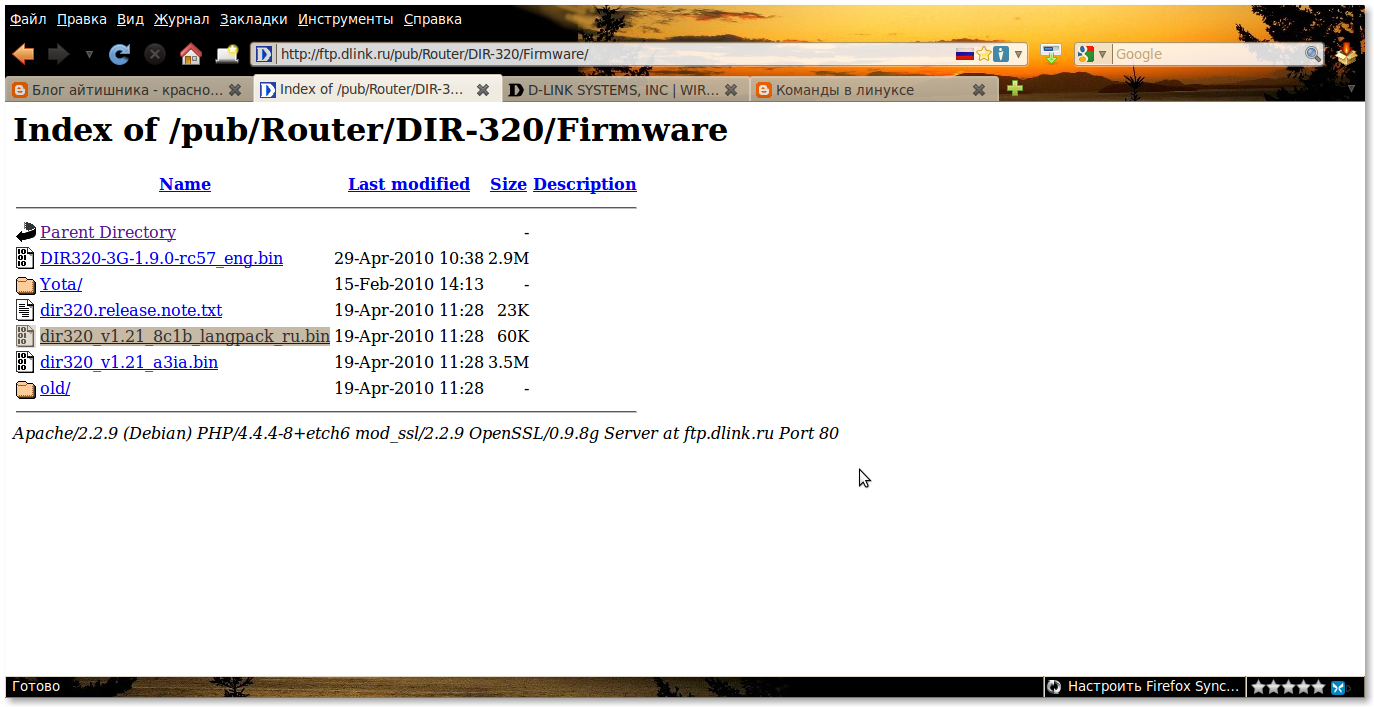Click the star rating in status bar
The height and width of the screenshot is (707, 1374).
pyautogui.click(x=1288, y=687)
